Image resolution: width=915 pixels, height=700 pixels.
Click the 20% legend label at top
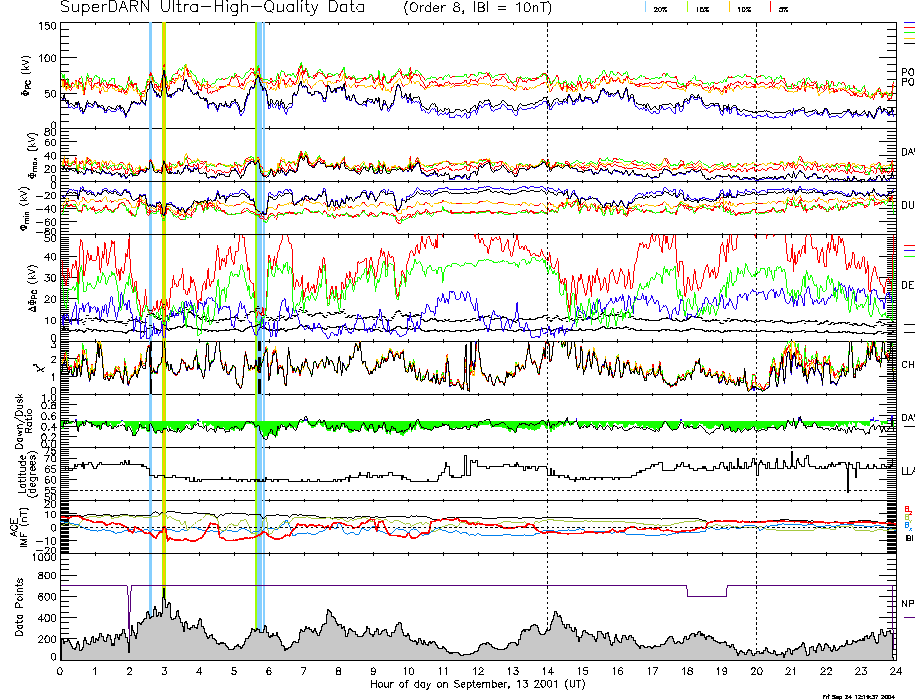[661, 8]
